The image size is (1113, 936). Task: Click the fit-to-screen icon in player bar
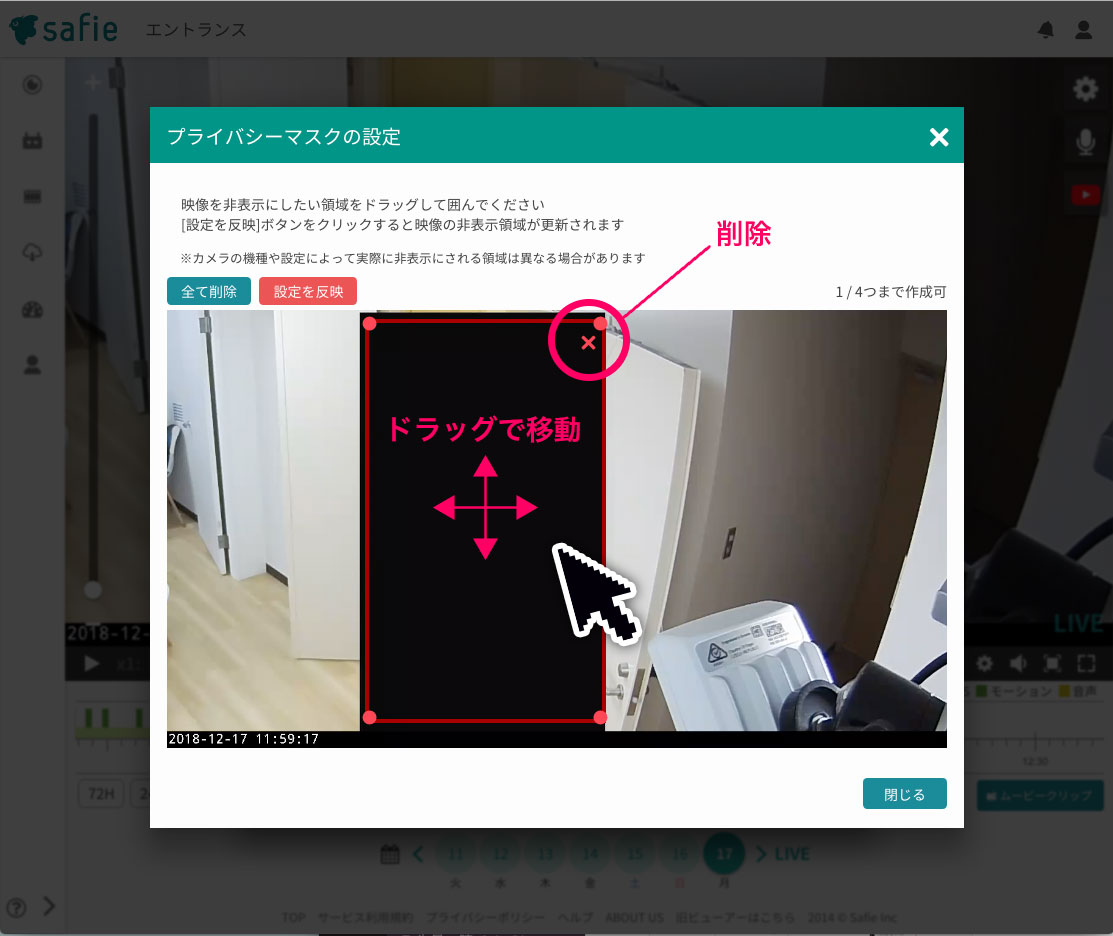tap(1052, 664)
